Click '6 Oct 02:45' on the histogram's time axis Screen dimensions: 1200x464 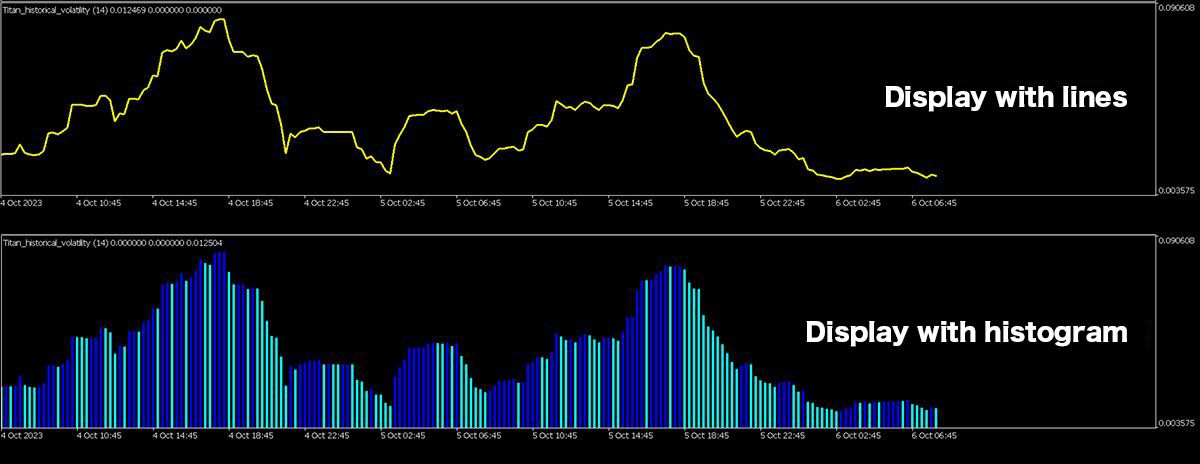(x=859, y=436)
